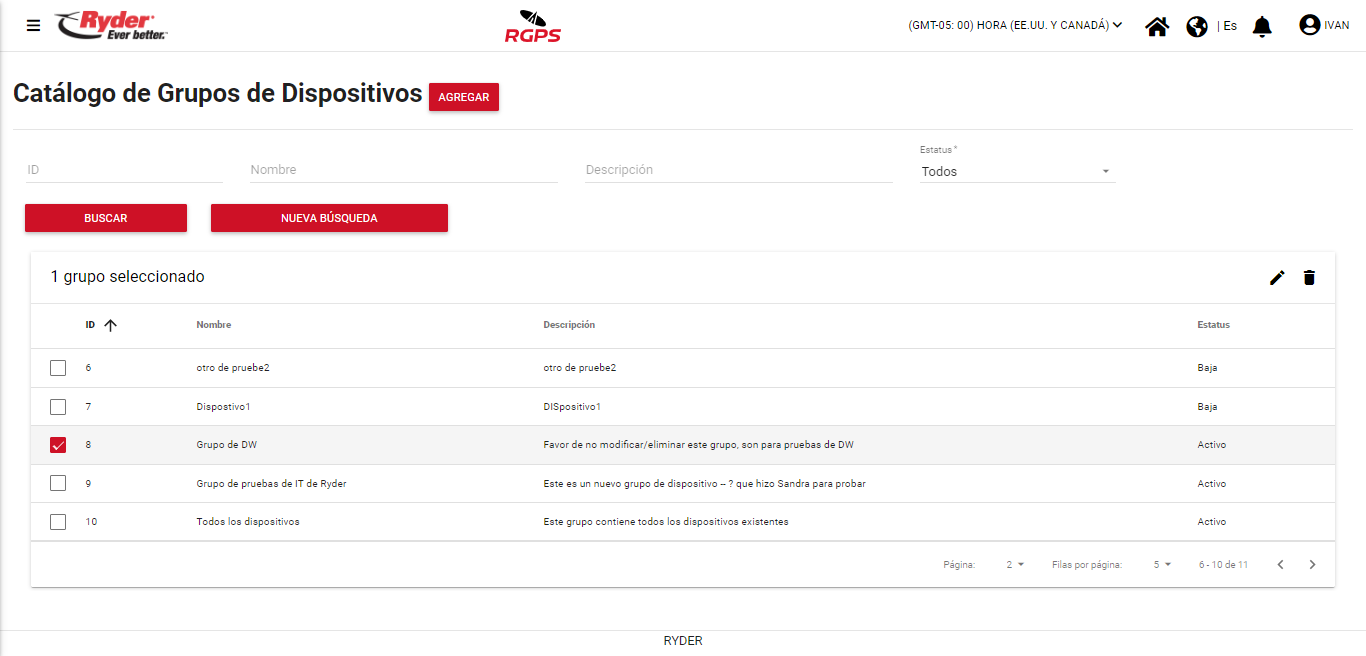Go to the previous page arrow
1366x656 pixels.
coord(1280,565)
